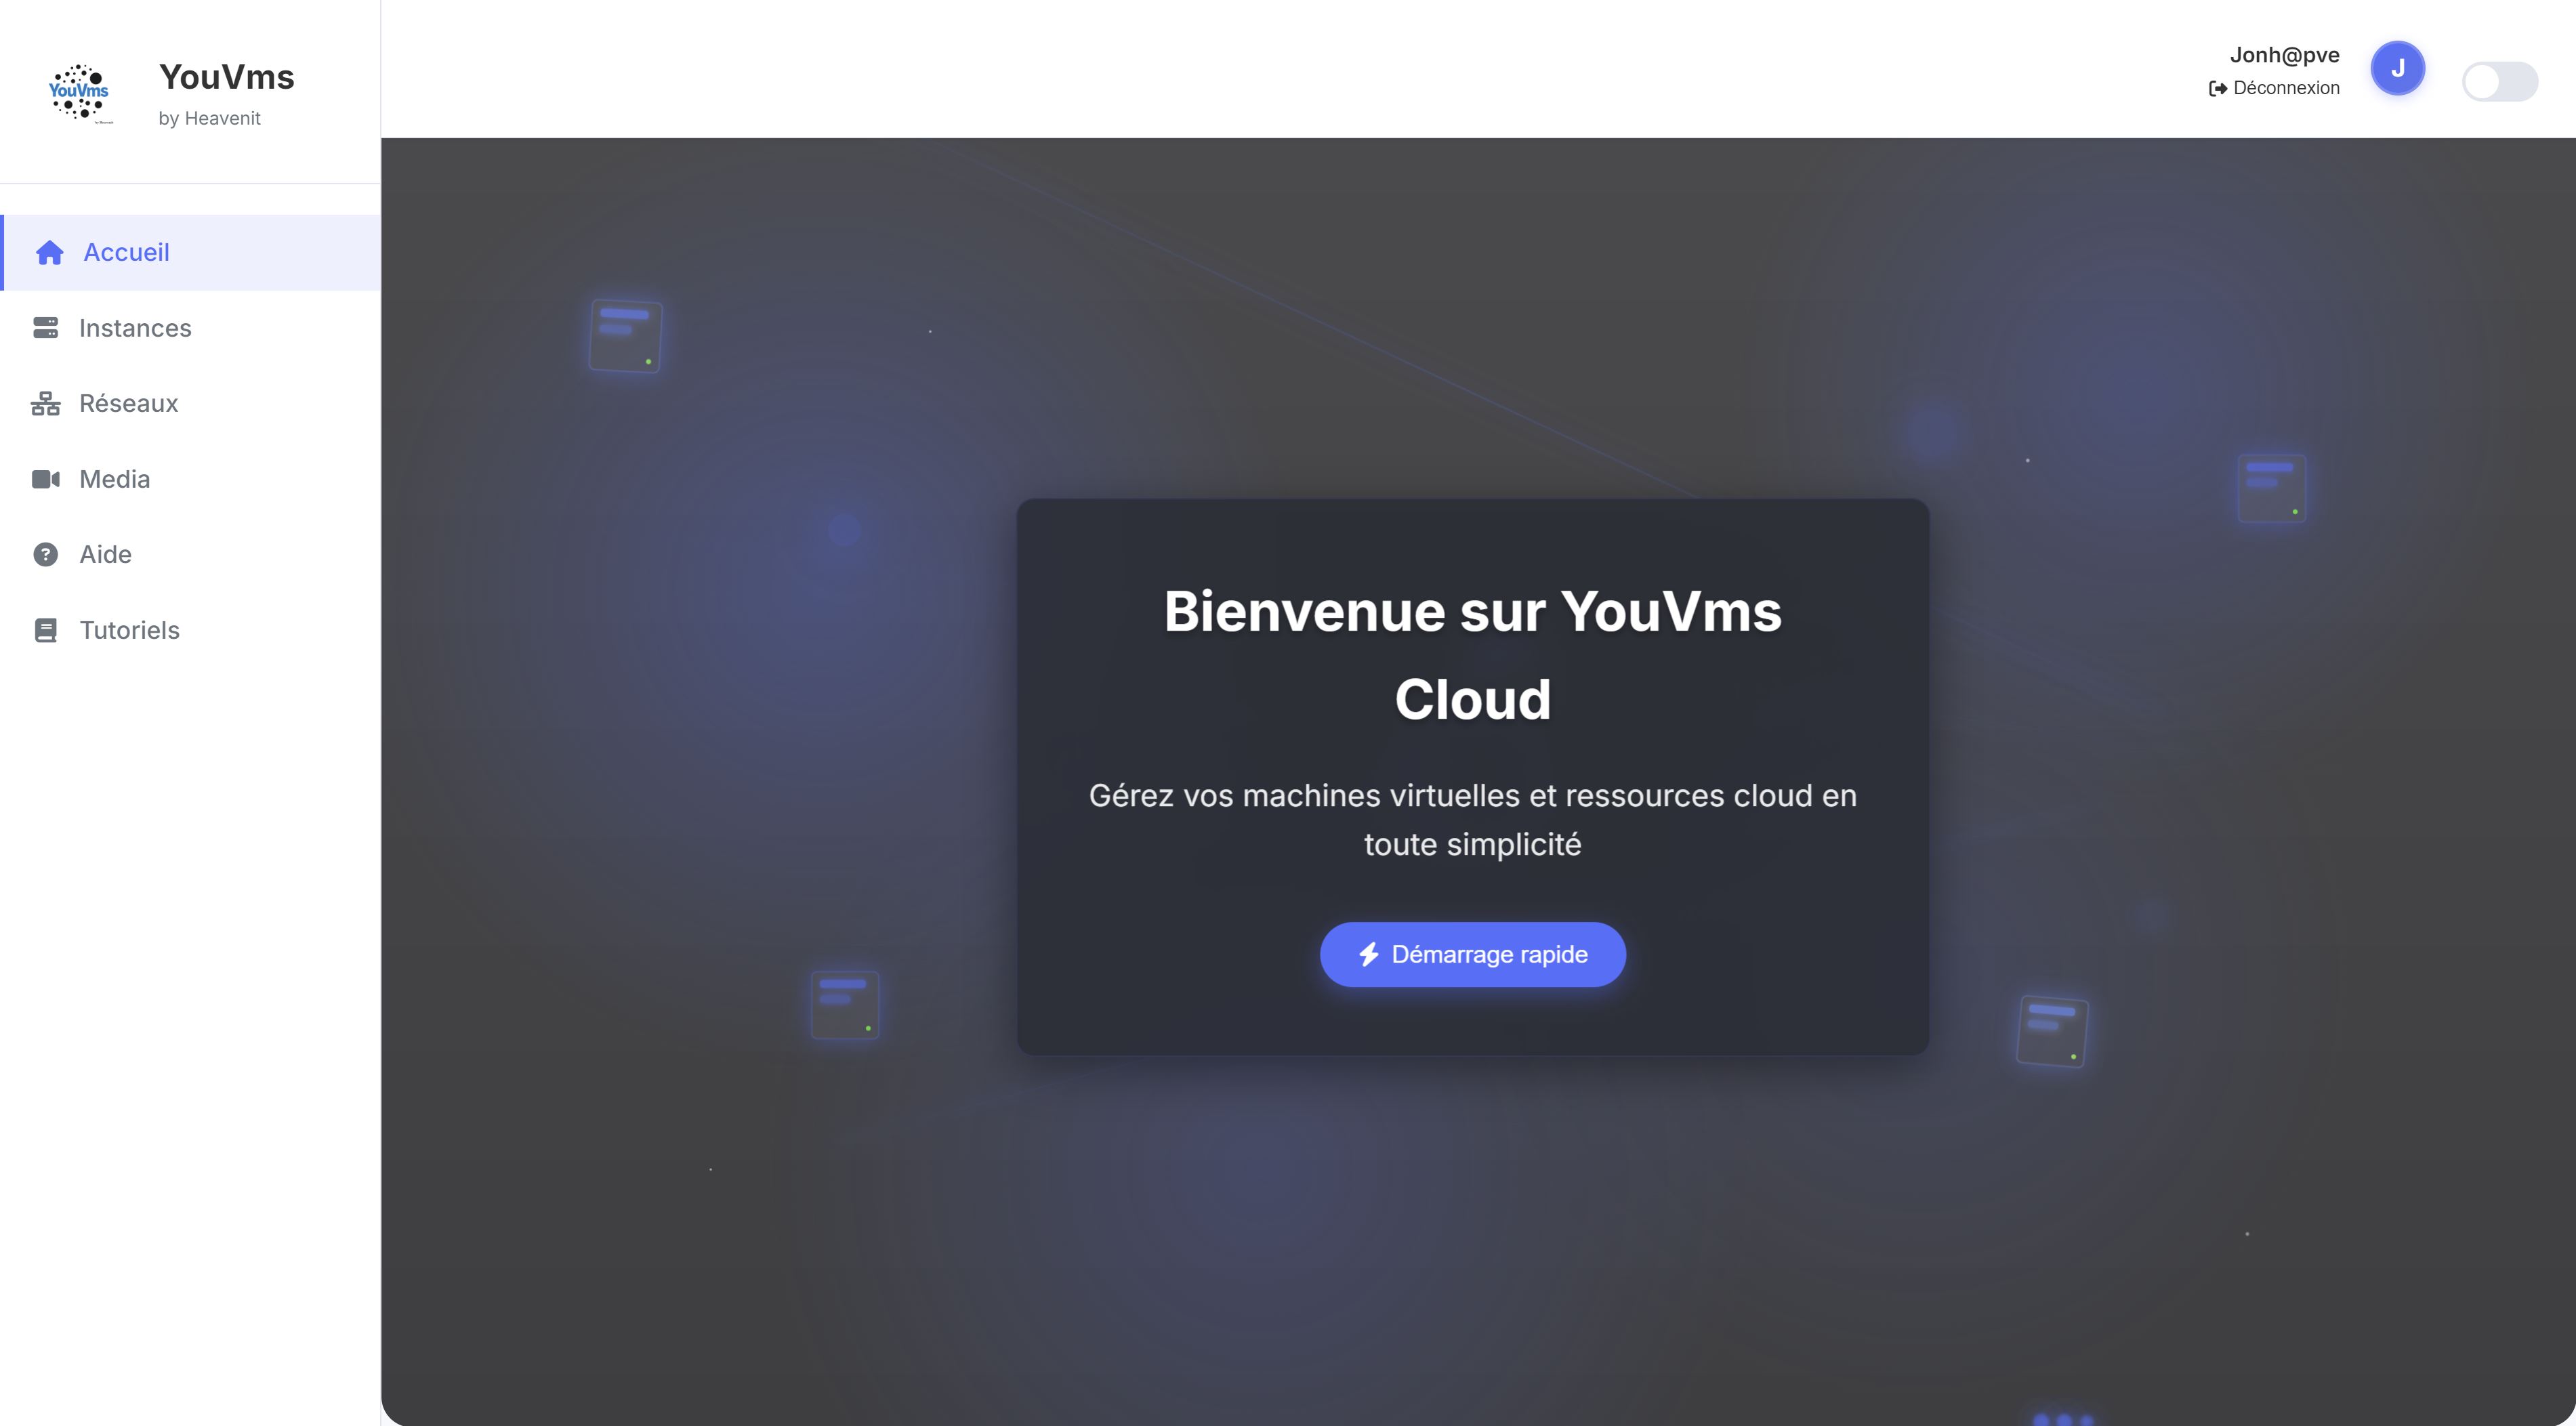Click the Déconnexion link
The width and height of the screenshot is (2576, 1426).
coord(2285,88)
